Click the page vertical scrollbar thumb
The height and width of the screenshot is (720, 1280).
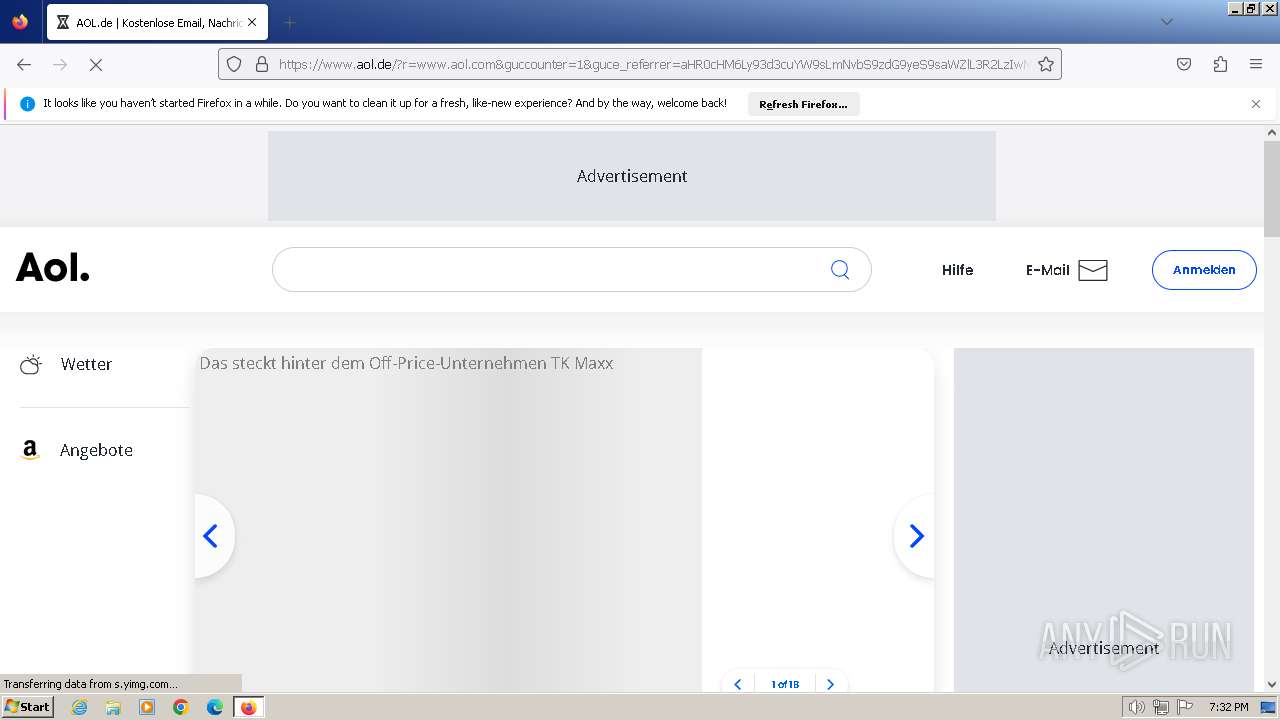[x=1272, y=189]
